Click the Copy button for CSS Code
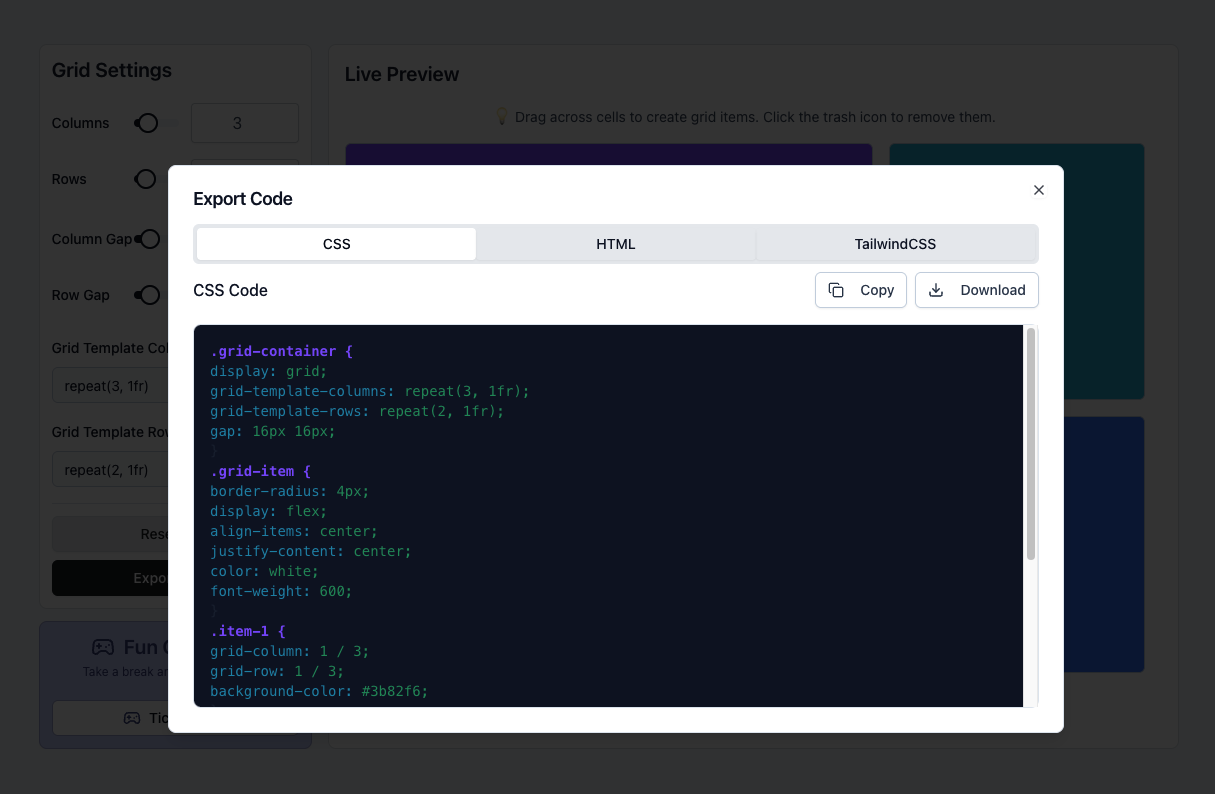This screenshot has height=794, width=1215. tap(860, 290)
